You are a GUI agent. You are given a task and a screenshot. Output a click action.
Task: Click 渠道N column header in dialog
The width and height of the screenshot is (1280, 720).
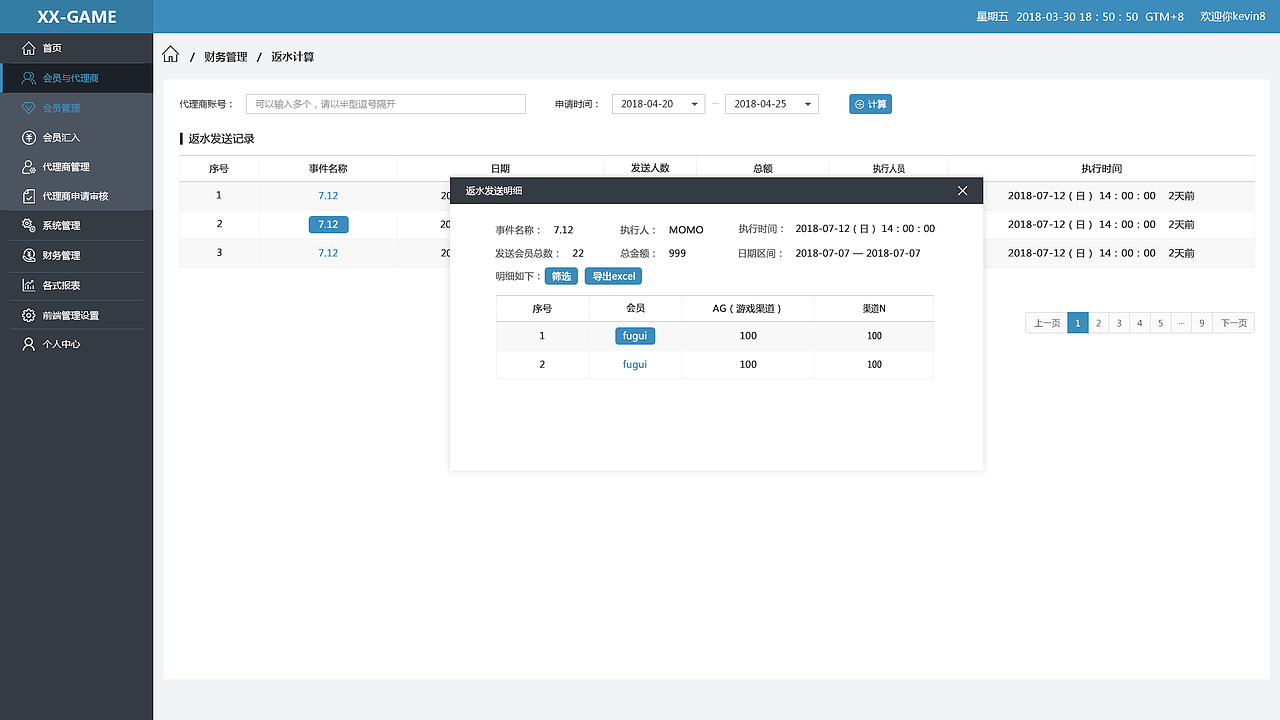(874, 309)
